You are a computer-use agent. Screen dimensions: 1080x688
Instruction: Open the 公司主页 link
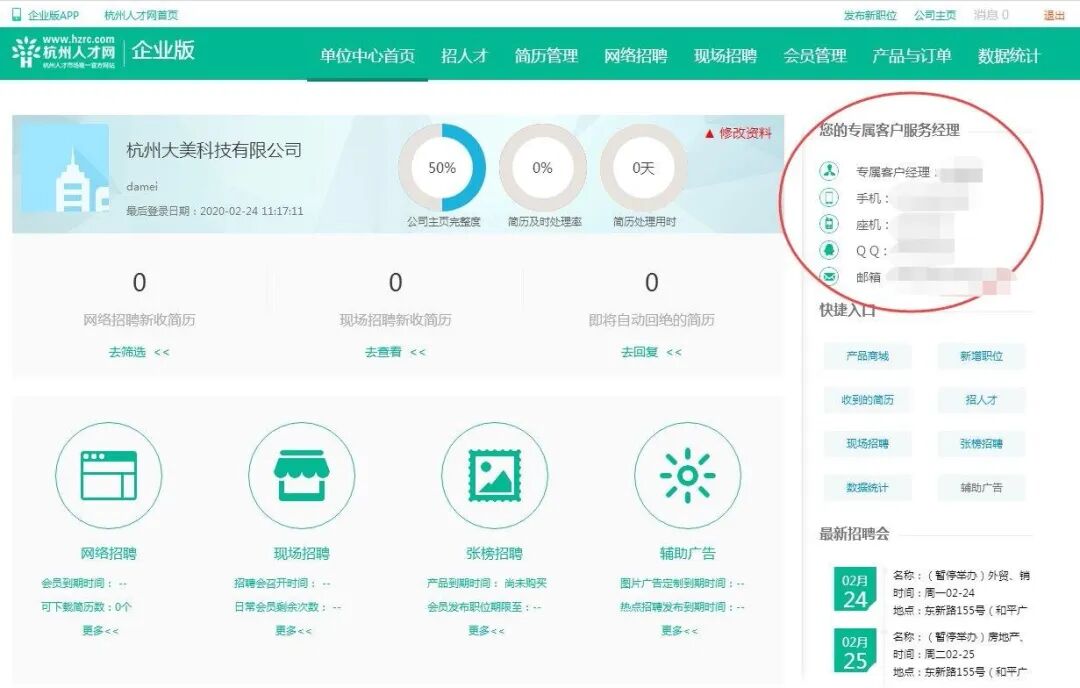click(935, 14)
